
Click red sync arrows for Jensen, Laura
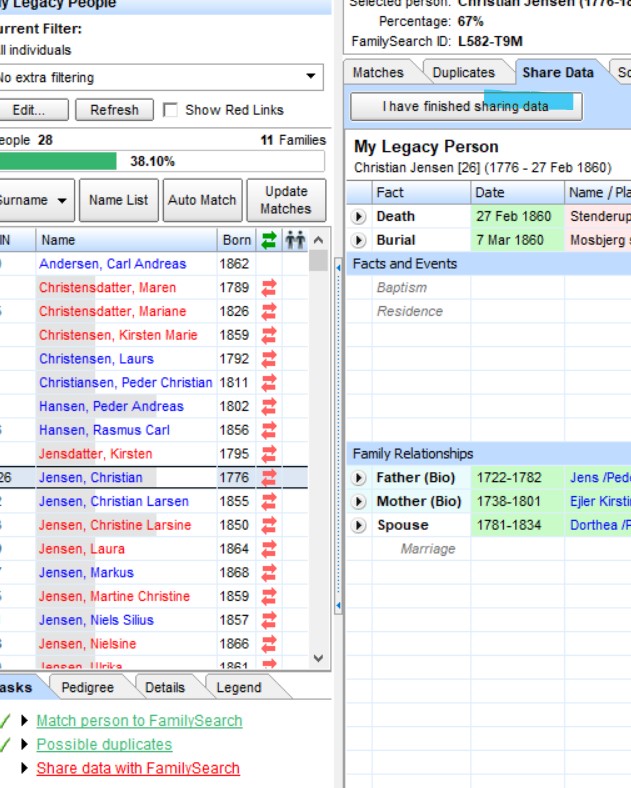(269, 549)
